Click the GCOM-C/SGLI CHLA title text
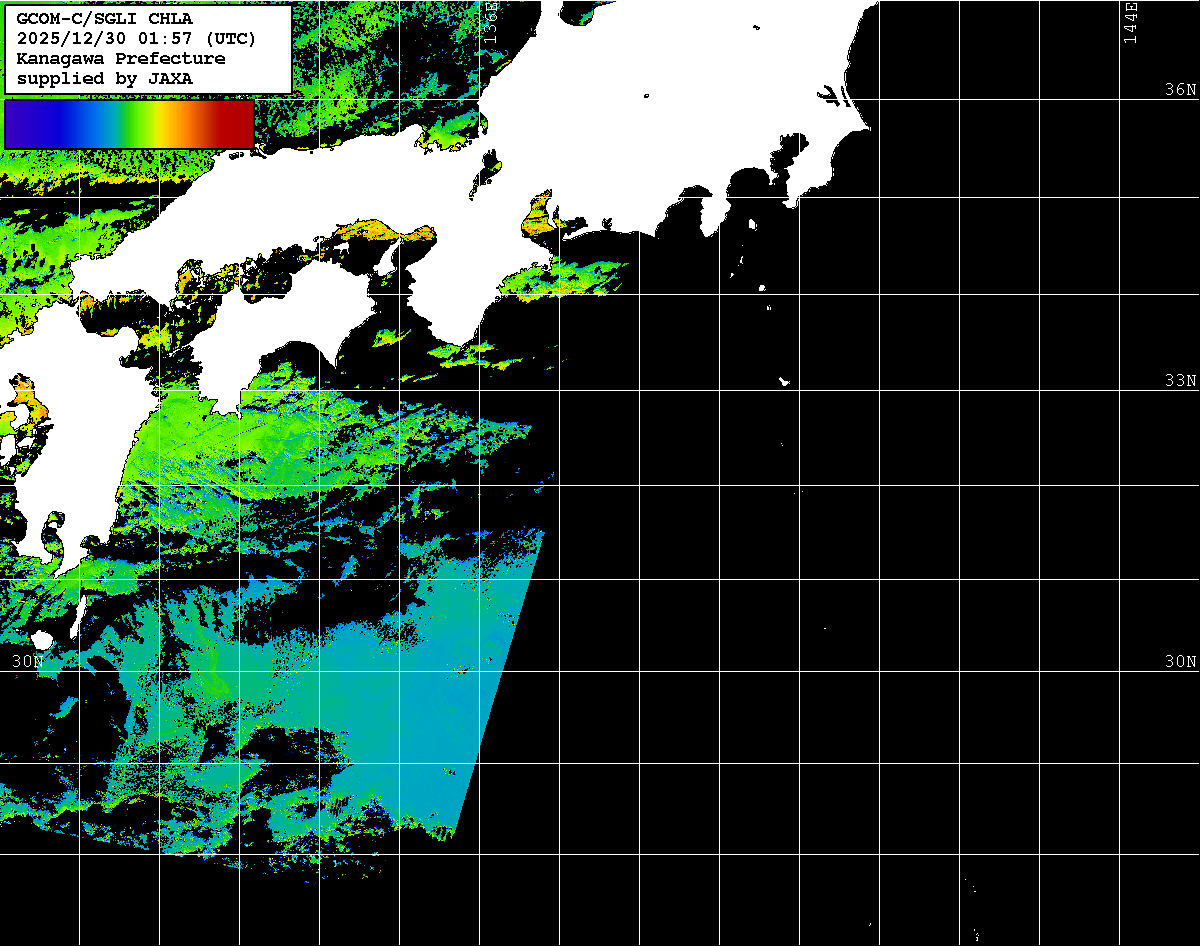The width and height of the screenshot is (1200, 946). [104, 18]
